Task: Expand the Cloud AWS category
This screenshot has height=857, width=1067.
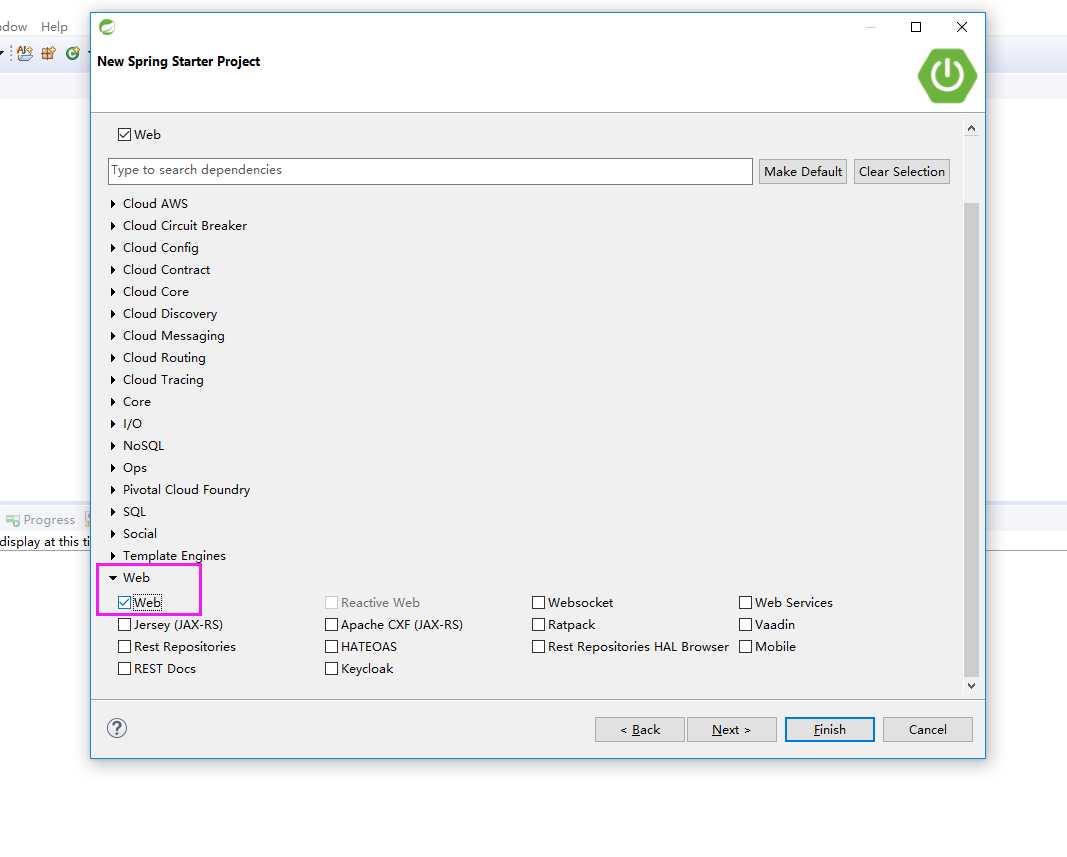Action: 113,204
